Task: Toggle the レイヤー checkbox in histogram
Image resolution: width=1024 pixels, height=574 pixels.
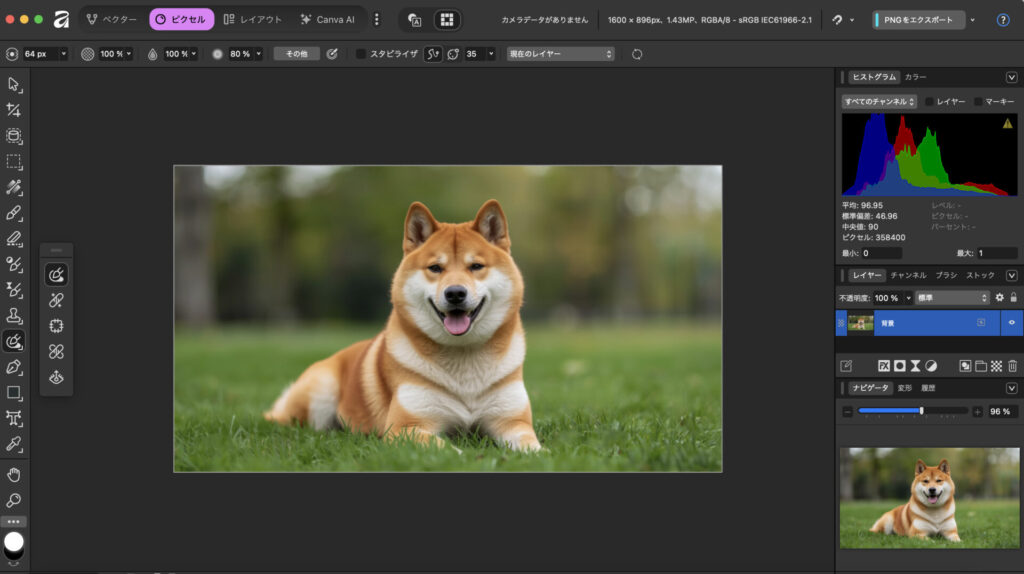Action: (x=929, y=101)
